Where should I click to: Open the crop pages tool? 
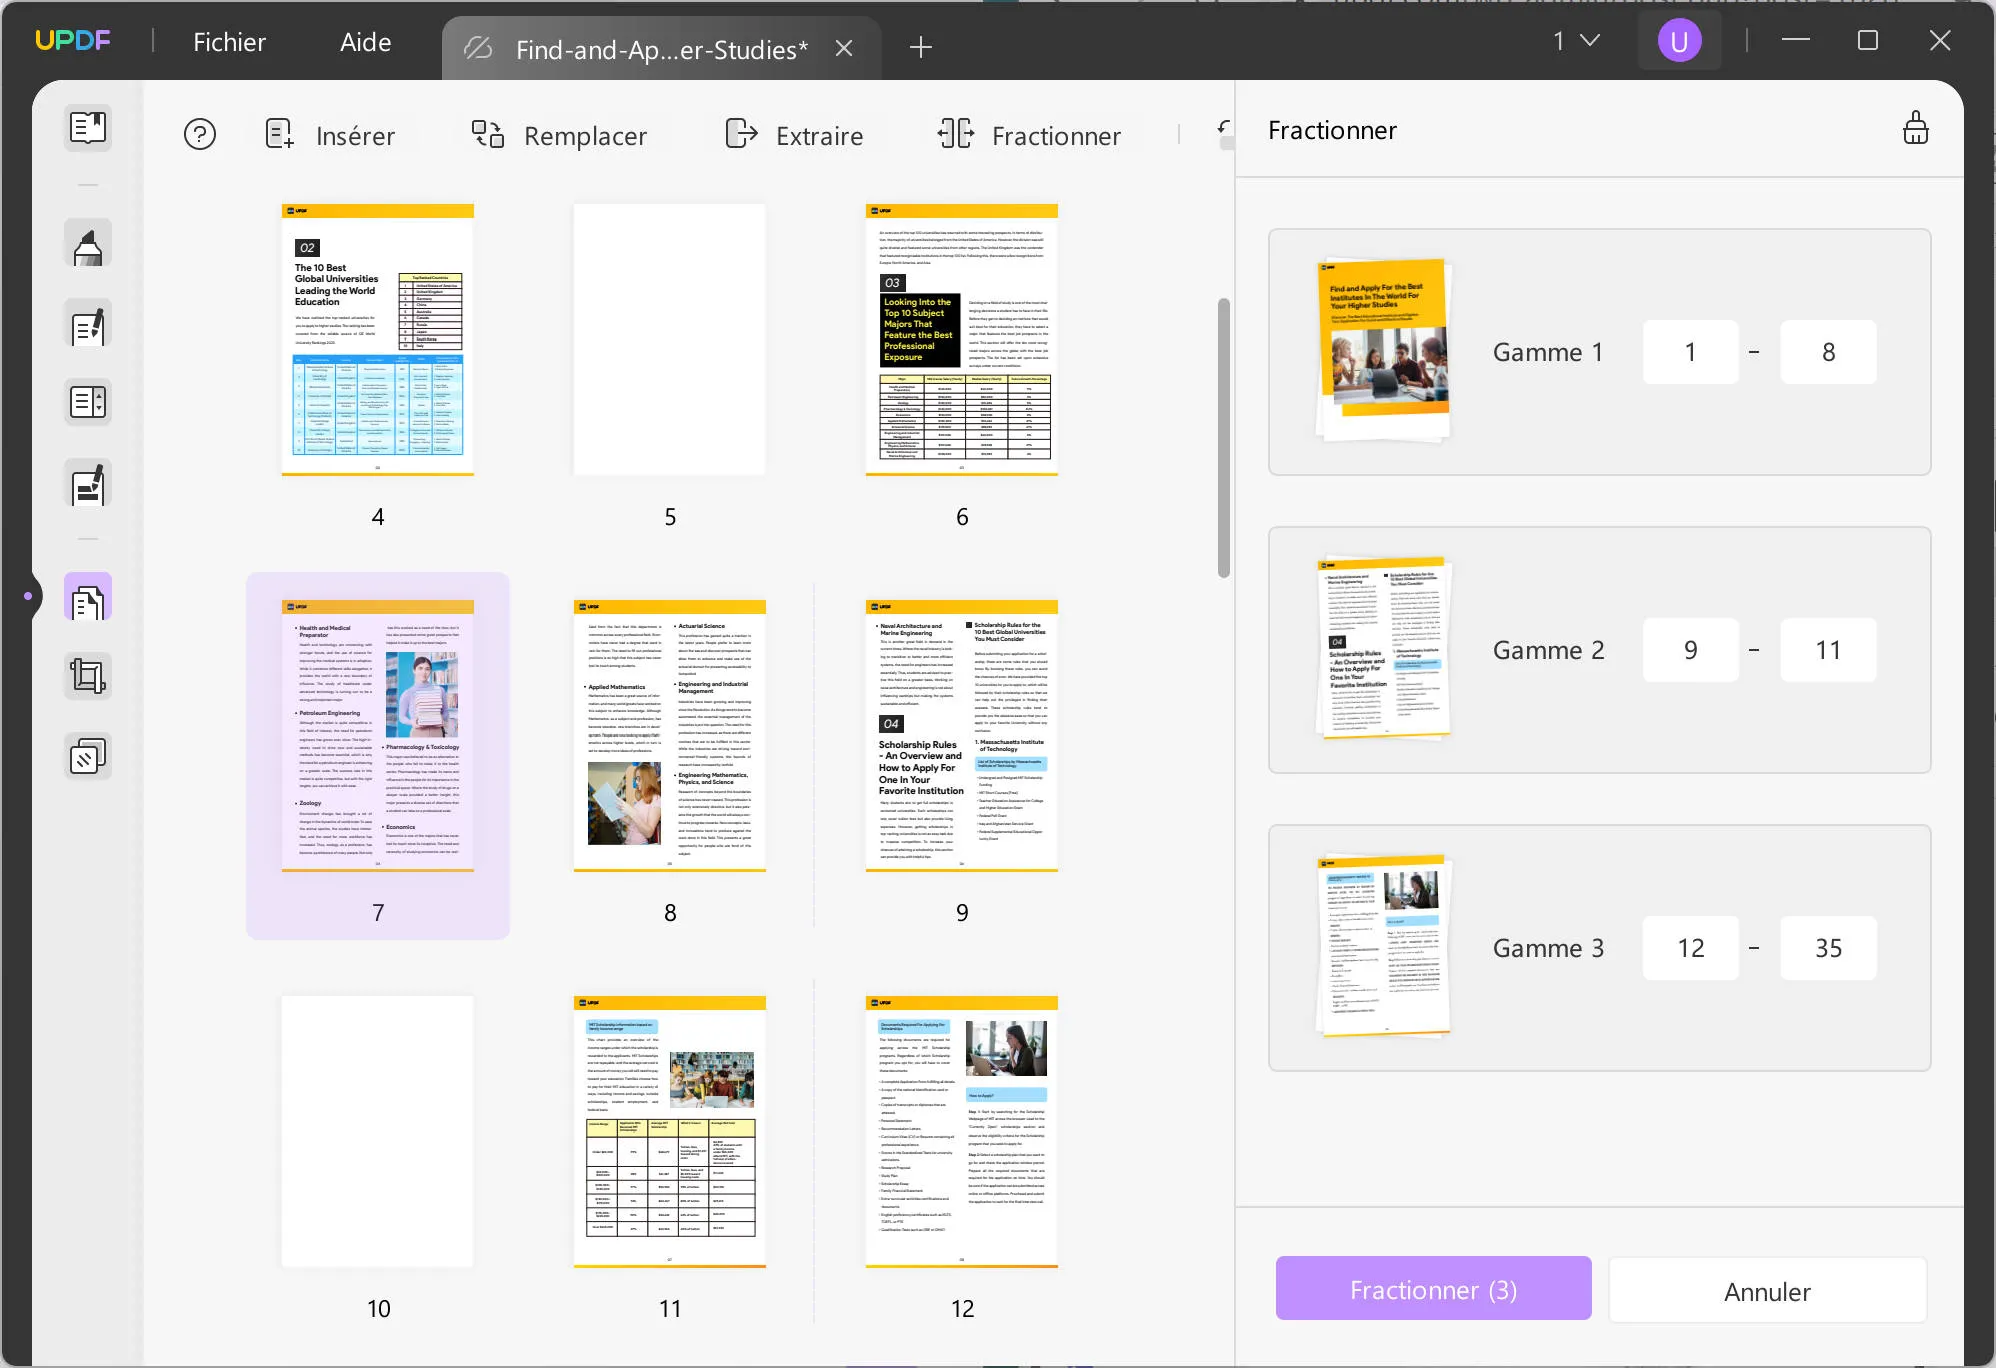[x=88, y=675]
